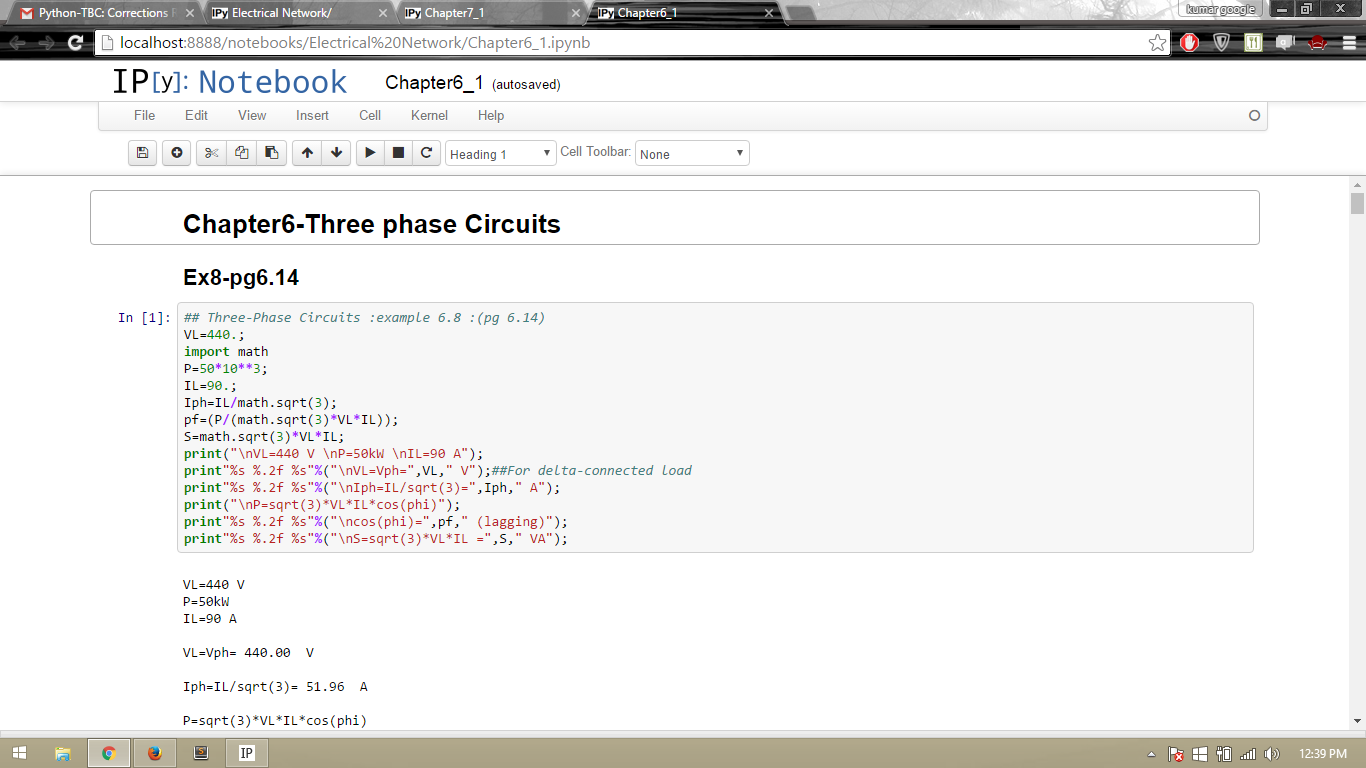Open the Kernel menu
The width and height of the screenshot is (1366, 768).
pyautogui.click(x=429, y=115)
